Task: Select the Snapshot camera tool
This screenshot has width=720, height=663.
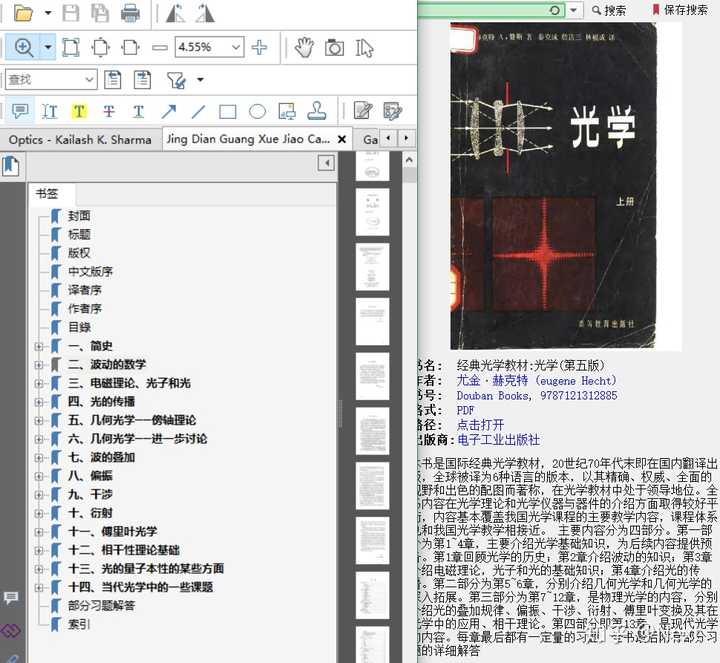Action: coord(334,47)
